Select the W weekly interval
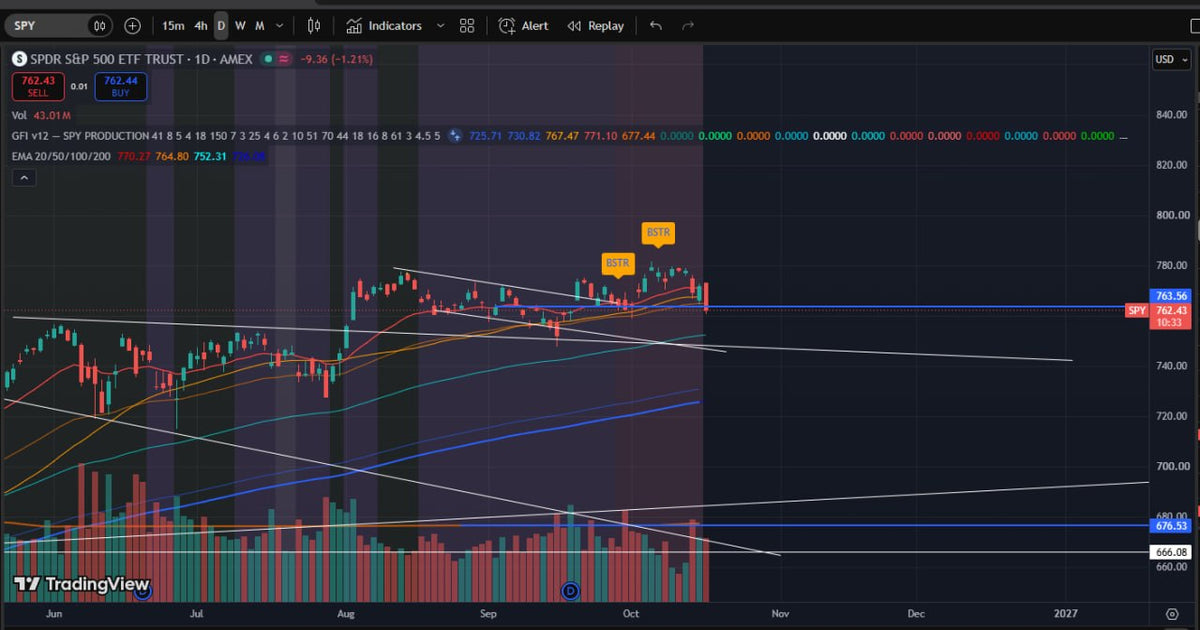This screenshot has width=1200, height=630. [240, 26]
